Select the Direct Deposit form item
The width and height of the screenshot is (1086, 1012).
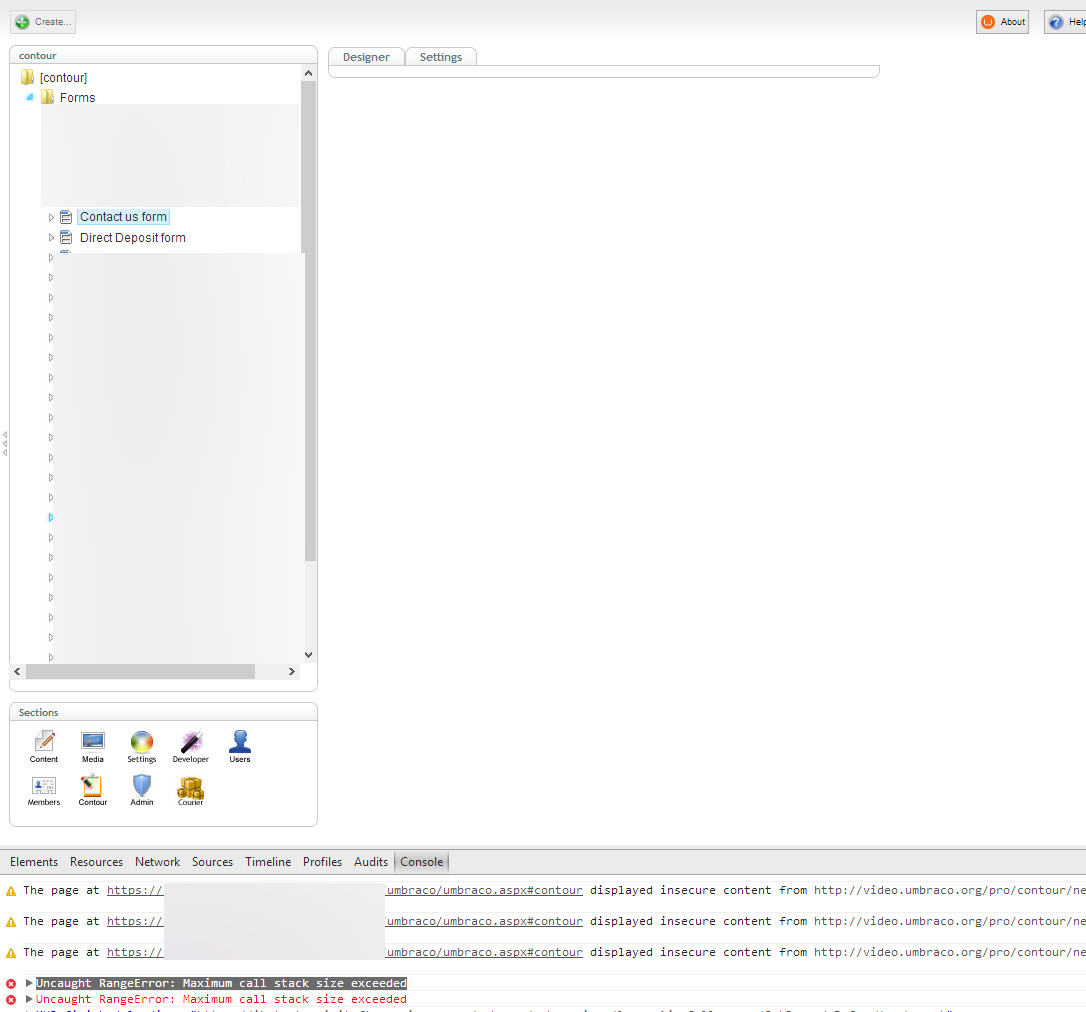click(x=132, y=238)
